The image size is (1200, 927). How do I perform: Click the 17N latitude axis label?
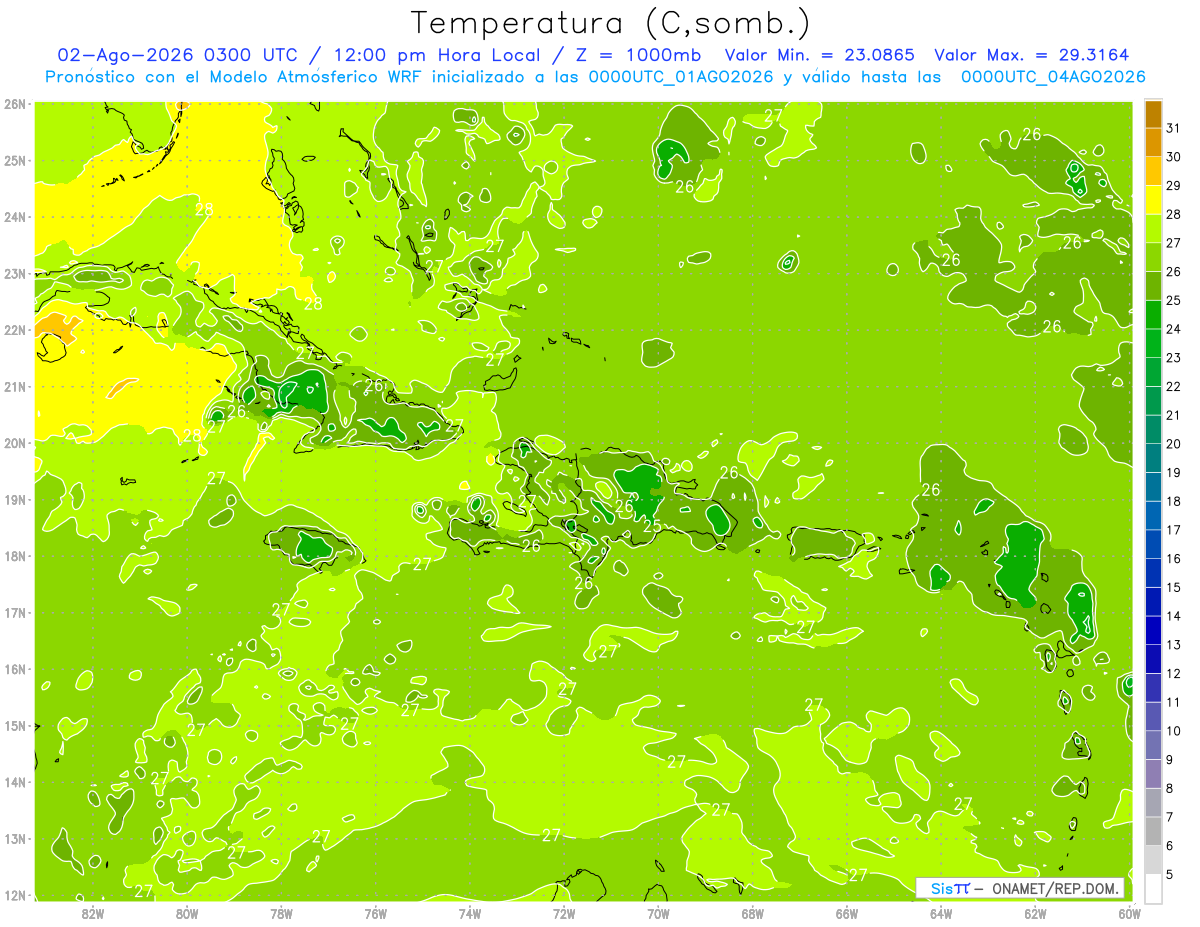click(15, 613)
